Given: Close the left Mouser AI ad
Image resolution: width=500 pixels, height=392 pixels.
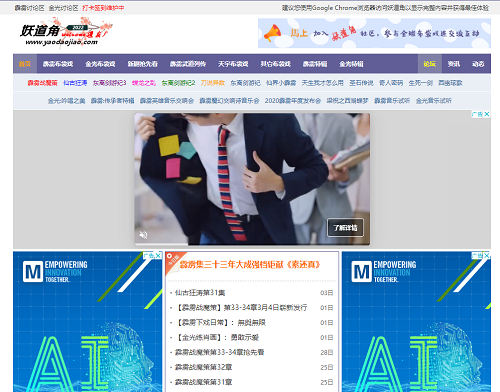Looking at the screenshot, I should coord(158,255).
